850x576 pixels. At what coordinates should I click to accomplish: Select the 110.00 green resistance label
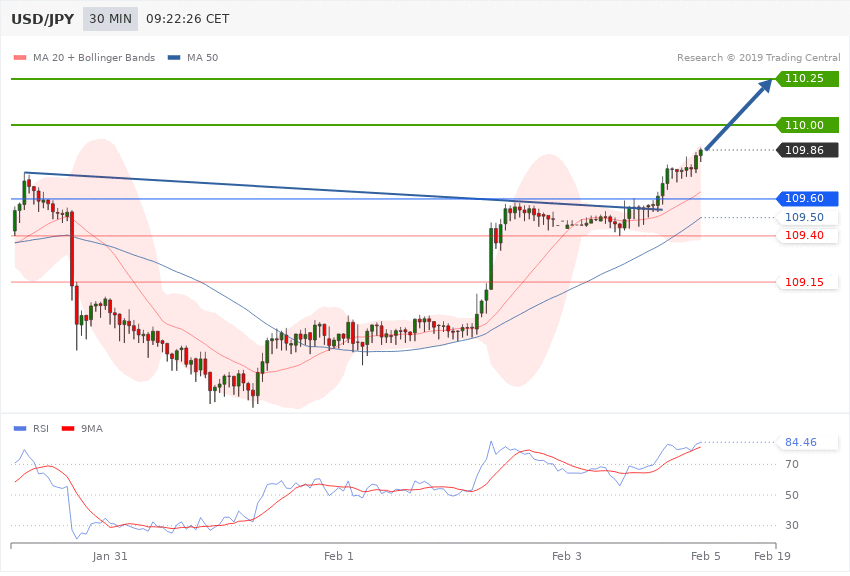click(x=807, y=125)
